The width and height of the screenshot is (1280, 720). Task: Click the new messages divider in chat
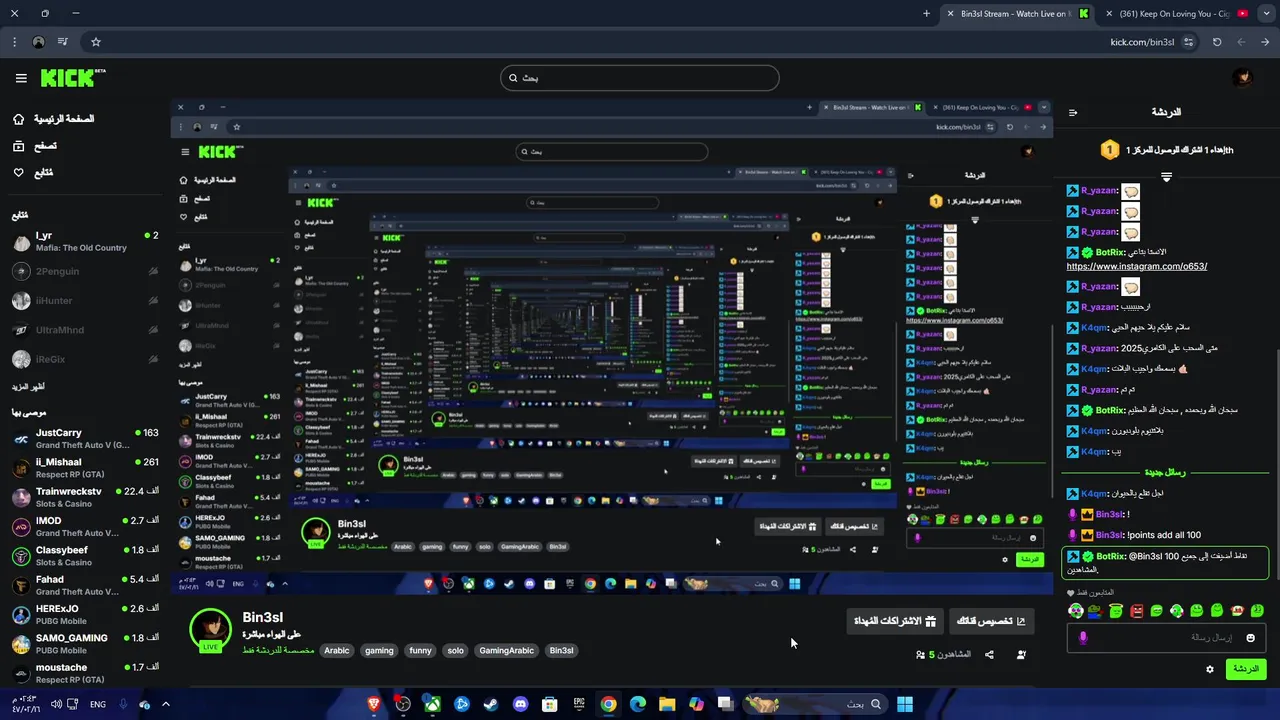point(1164,472)
